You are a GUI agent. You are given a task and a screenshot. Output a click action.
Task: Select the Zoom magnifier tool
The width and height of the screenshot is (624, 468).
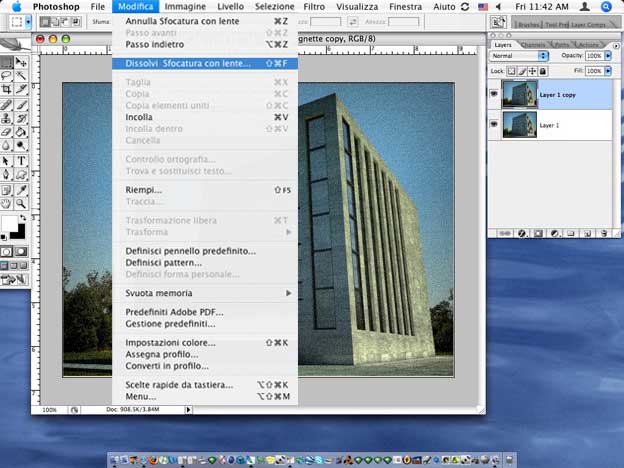(x=21, y=203)
